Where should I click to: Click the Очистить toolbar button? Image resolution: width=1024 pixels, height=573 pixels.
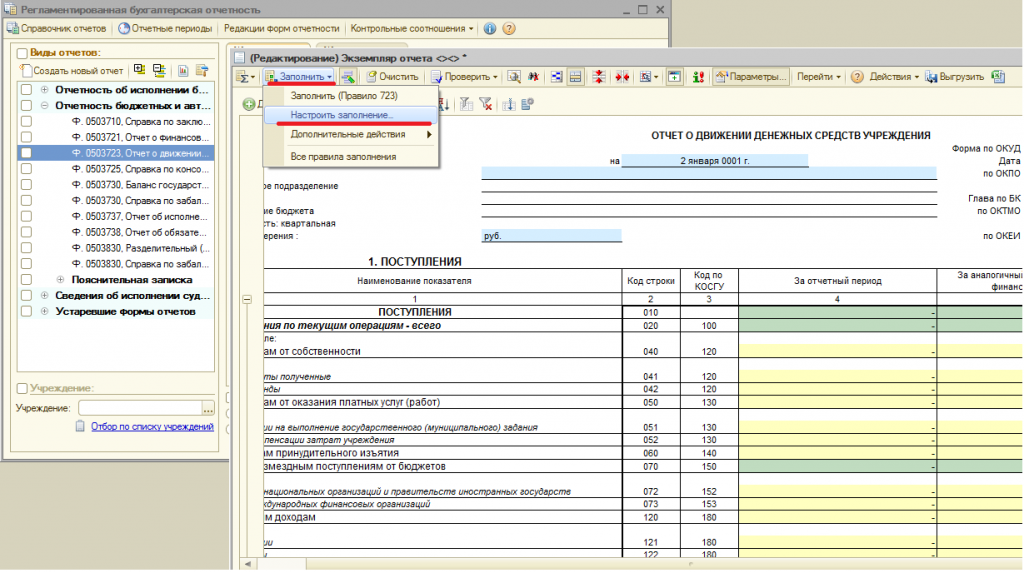[392, 77]
